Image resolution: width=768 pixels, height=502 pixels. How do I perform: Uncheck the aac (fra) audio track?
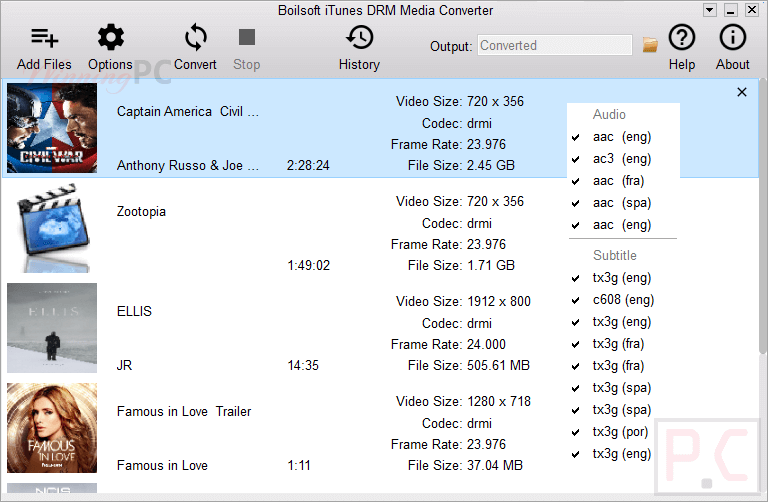pyautogui.click(x=576, y=182)
